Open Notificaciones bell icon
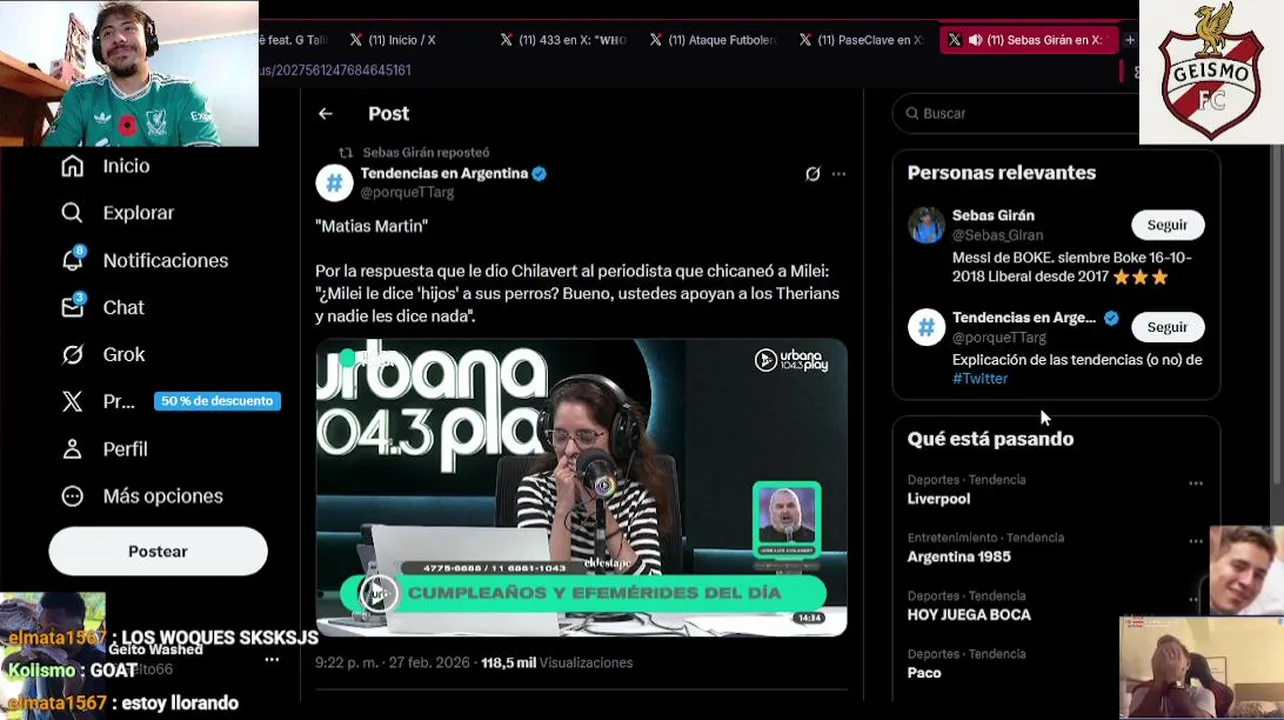The height and width of the screenshot is (720, 1284). (x=72, y=260)
